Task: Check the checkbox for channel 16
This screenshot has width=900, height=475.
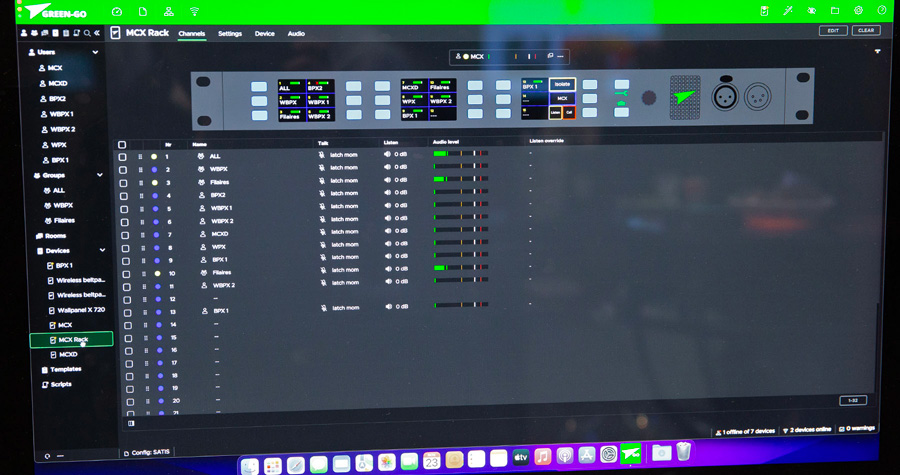Action: 129,351
